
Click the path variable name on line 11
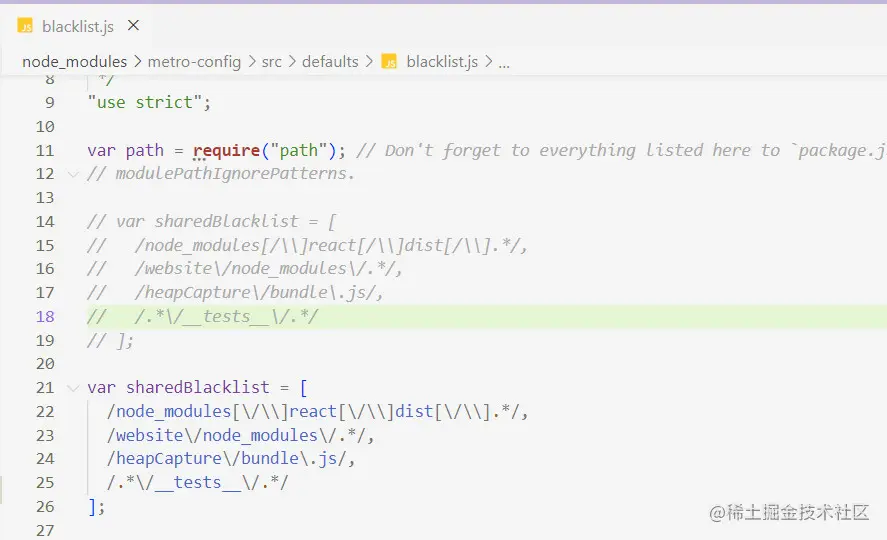point(145,150)
